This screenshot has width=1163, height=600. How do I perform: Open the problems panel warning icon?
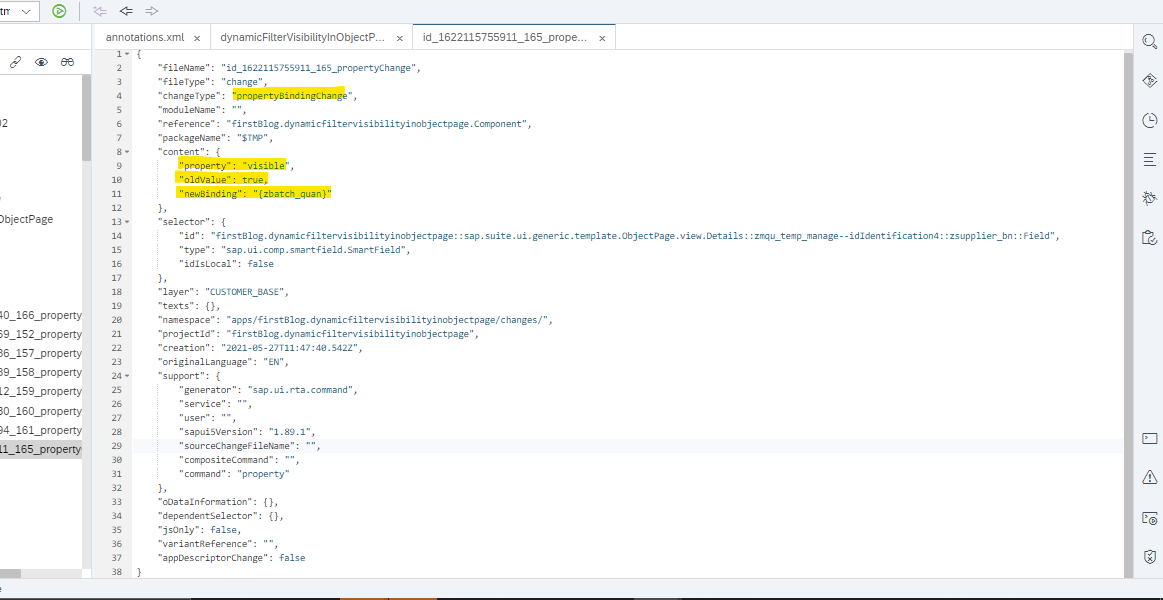[1149, 477]
